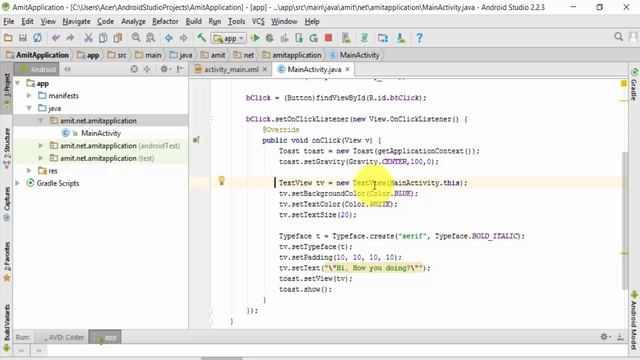Viewport: 640px width, 360px height.
Task: Open the Build menu
Action: click(193, 21)
